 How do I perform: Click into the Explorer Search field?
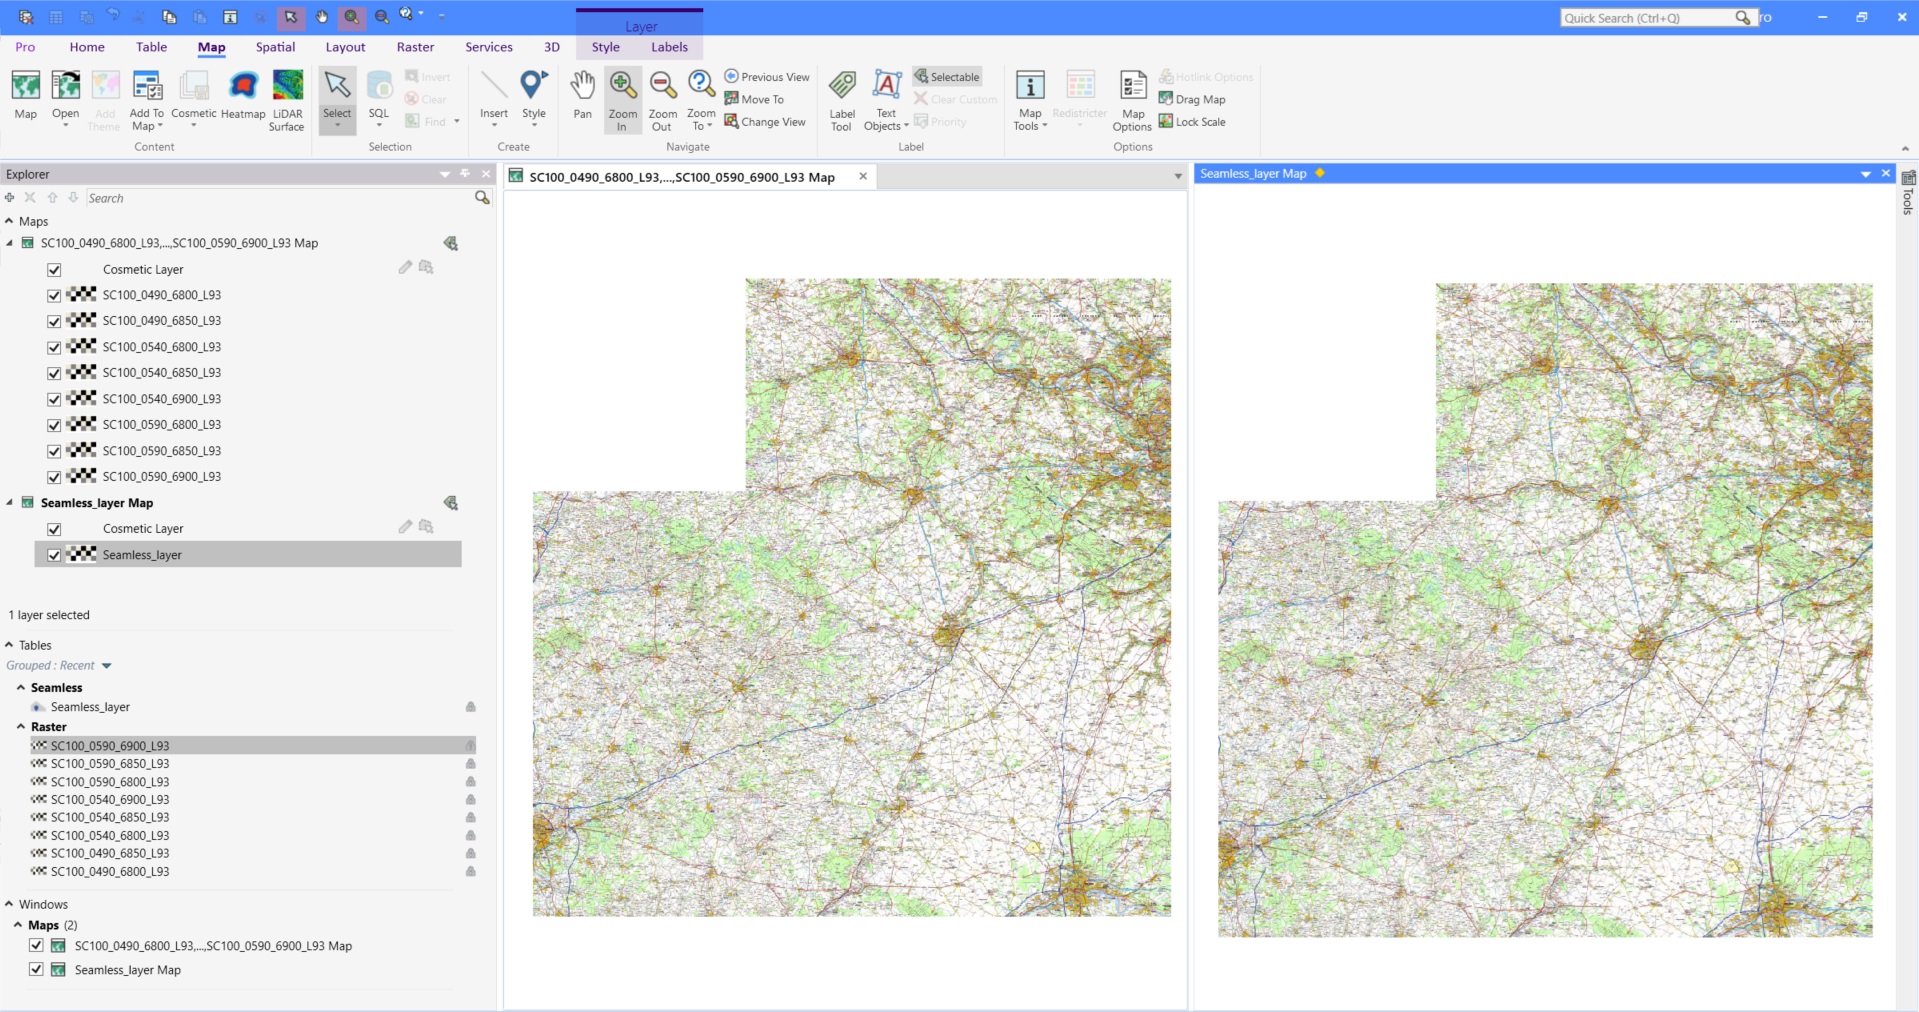click(278, 198)
